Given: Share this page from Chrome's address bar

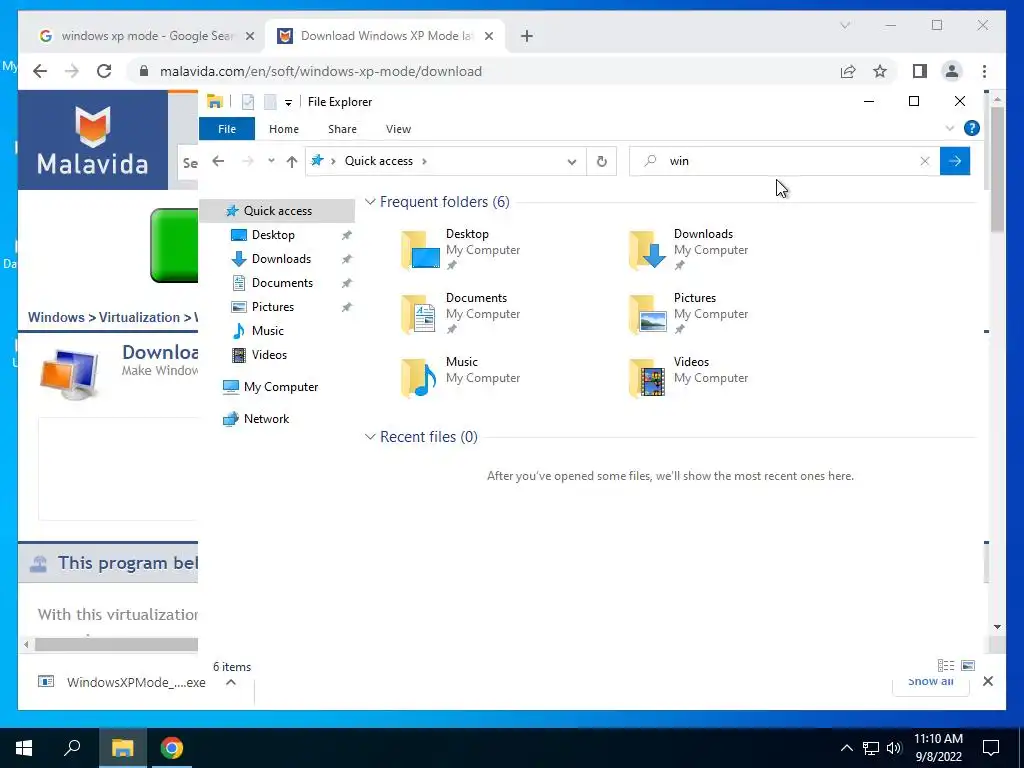Looking at the screenshot, I should coord(848,71).
